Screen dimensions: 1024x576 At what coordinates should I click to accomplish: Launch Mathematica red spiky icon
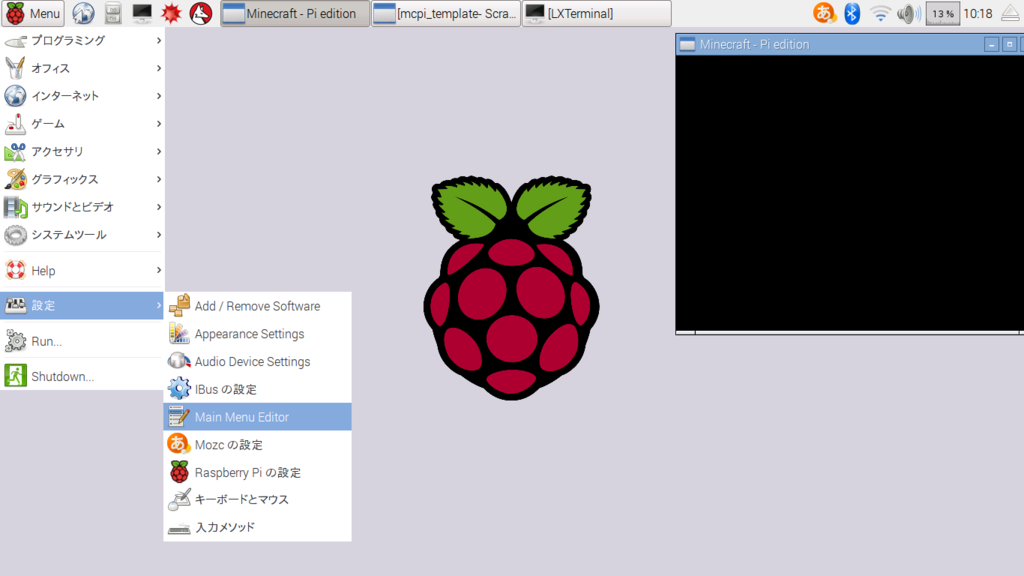tap(171, 13)
